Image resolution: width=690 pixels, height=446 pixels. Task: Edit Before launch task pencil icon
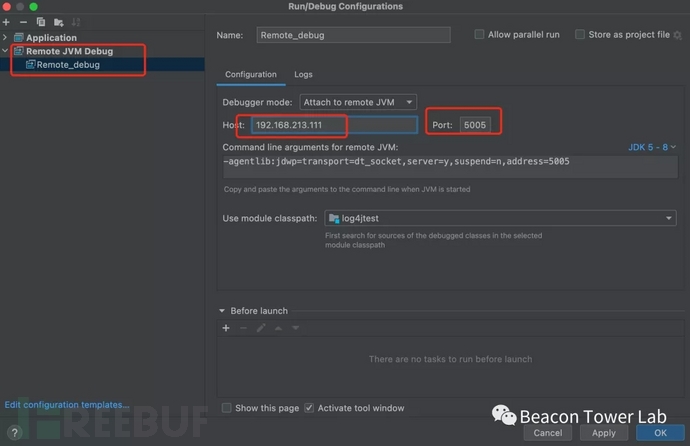261,328
